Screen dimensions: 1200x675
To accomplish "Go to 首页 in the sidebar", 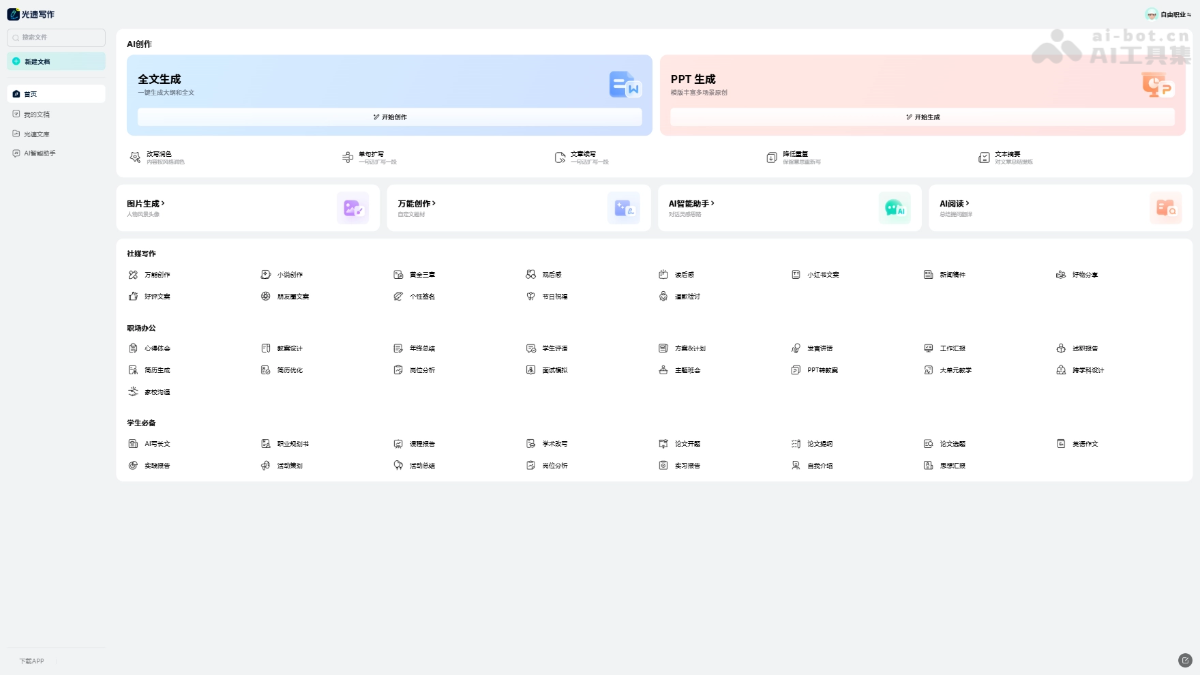I will click(56, 94).
